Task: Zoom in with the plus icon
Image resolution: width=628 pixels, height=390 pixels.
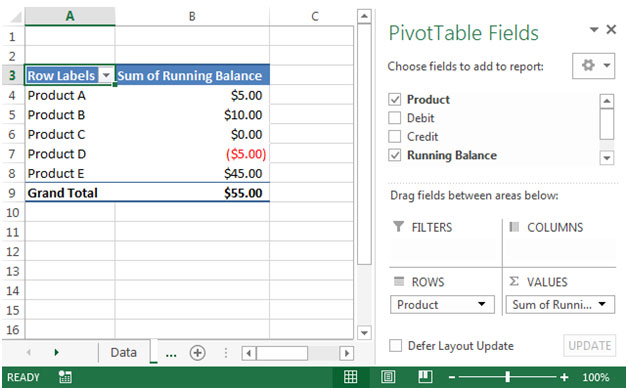Action: [x=564, y=377]
